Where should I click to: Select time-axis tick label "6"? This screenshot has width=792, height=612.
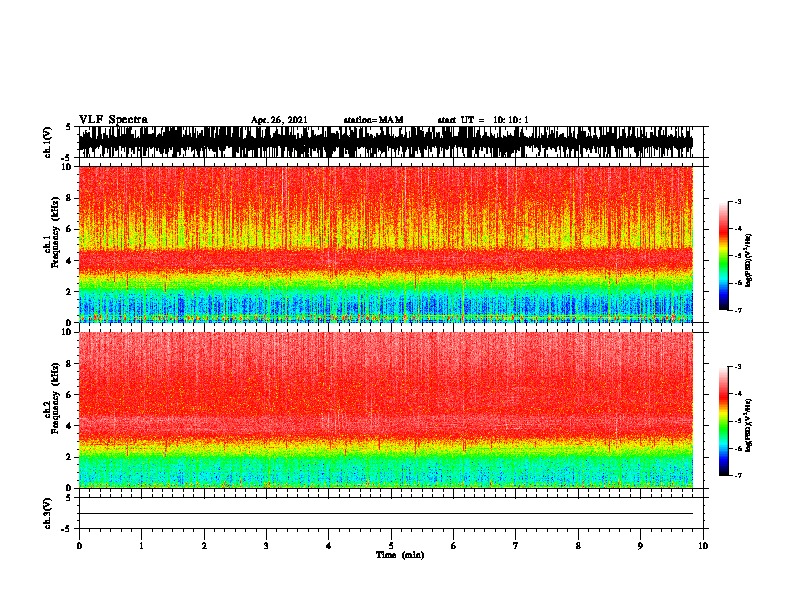(x=454, y=546)
